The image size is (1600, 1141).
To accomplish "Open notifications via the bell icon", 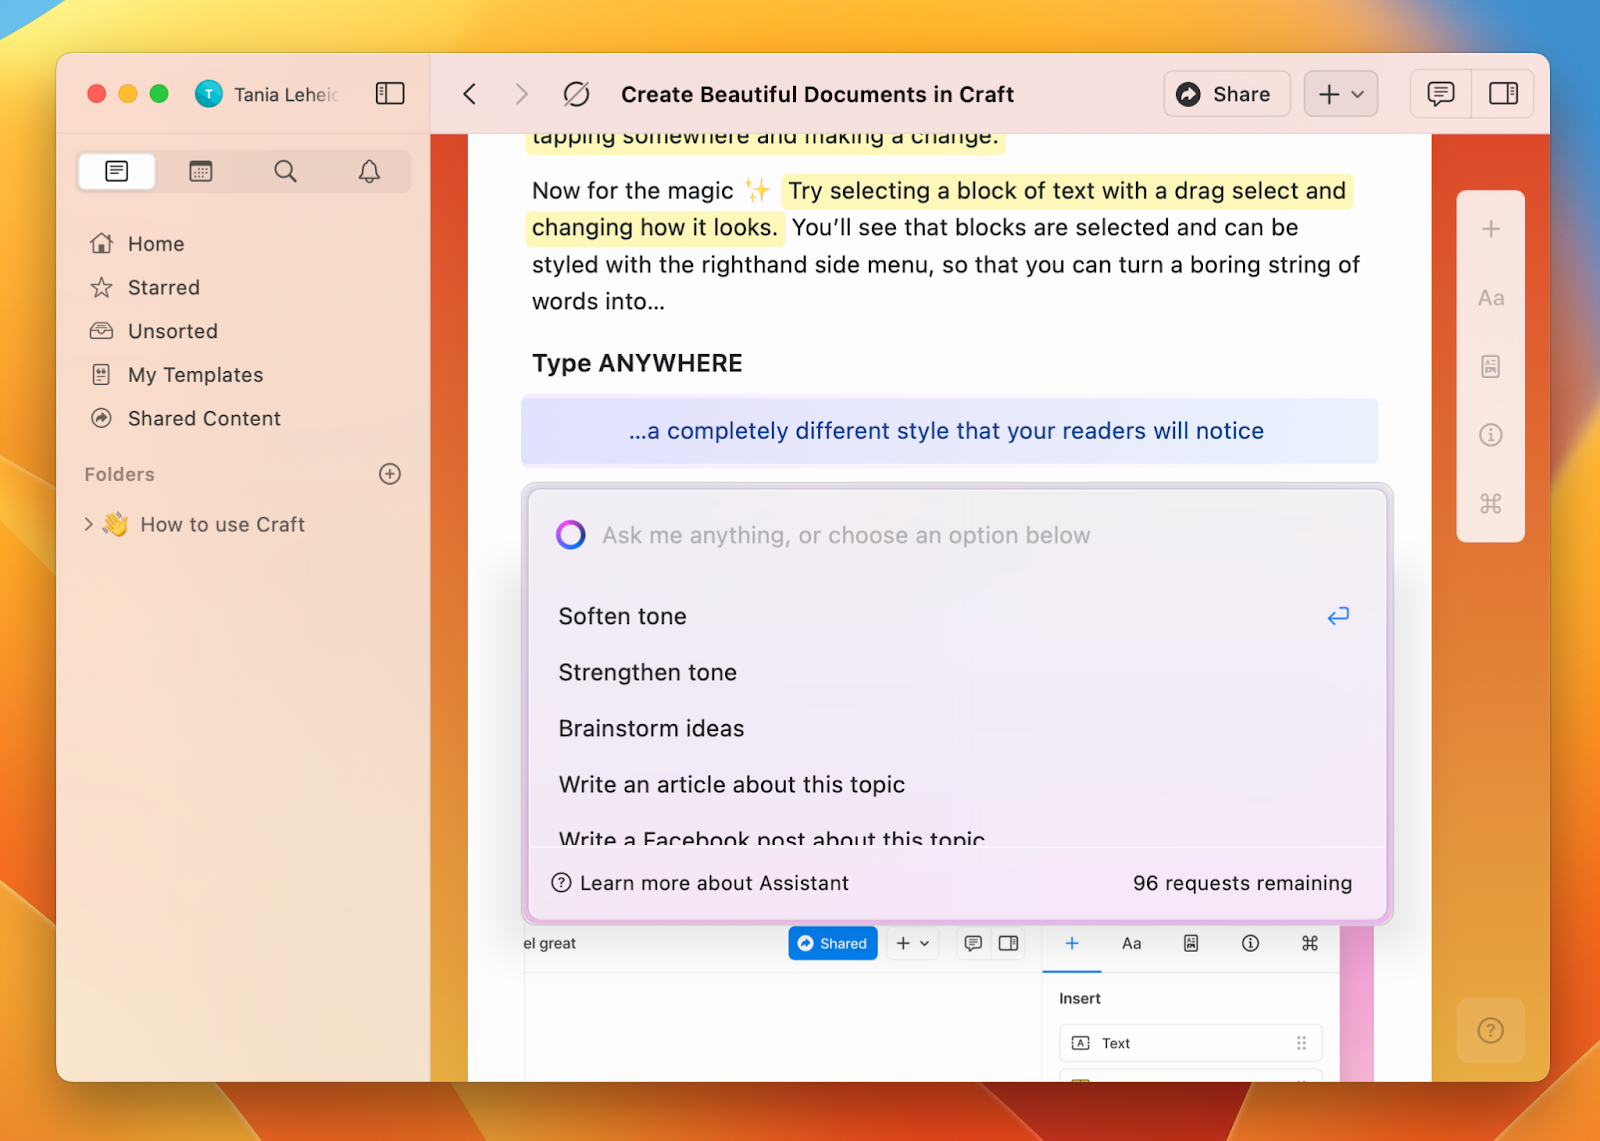I will 368,171.
